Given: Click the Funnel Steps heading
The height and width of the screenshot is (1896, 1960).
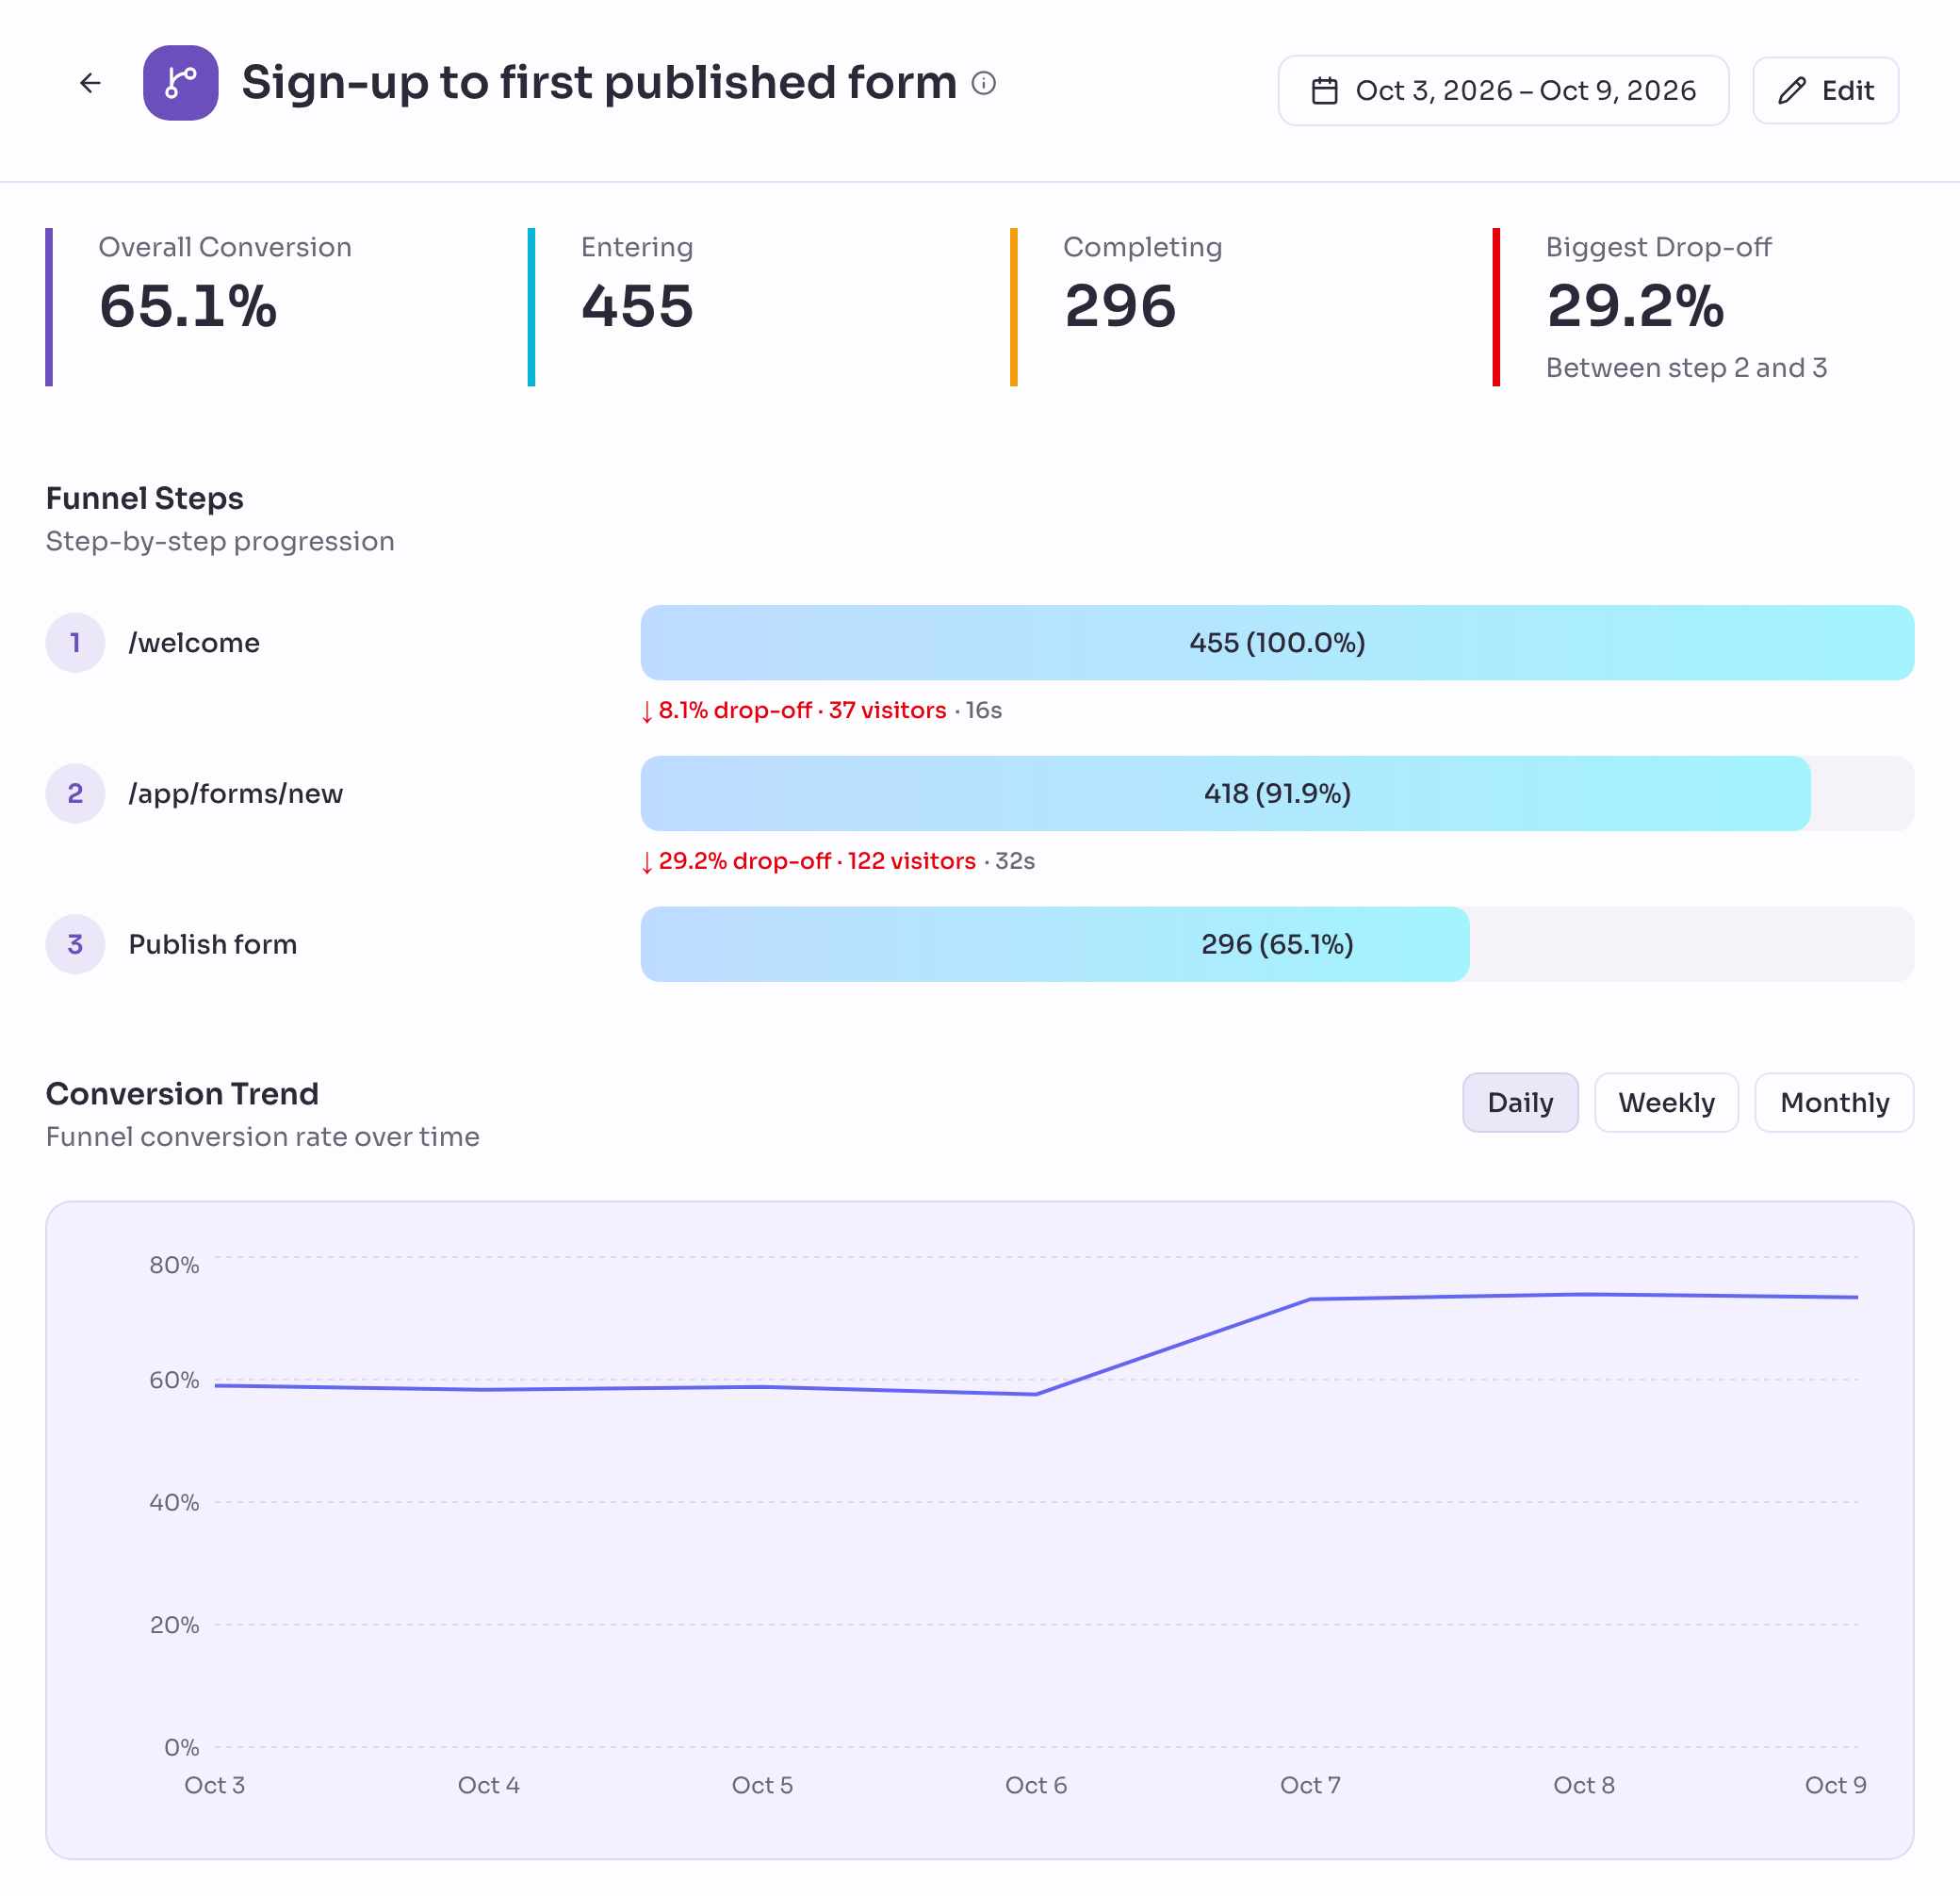Looking at the screenshot, I should click(145, 498).
